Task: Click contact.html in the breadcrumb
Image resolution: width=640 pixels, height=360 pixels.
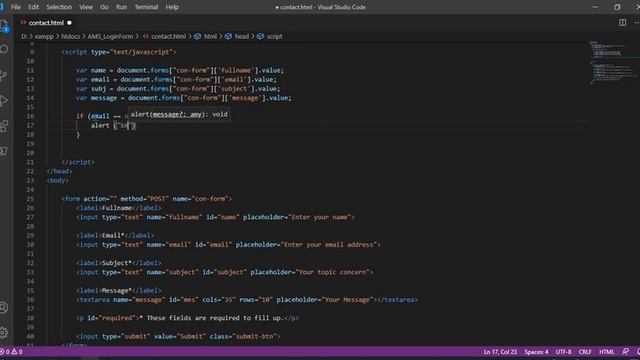Action: tap(168, 36)
